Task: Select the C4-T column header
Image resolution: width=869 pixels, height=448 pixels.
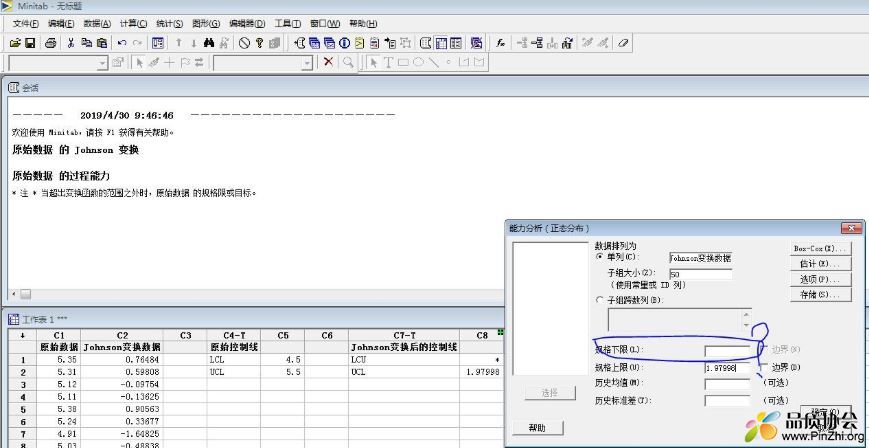Action: coord(234,335)
